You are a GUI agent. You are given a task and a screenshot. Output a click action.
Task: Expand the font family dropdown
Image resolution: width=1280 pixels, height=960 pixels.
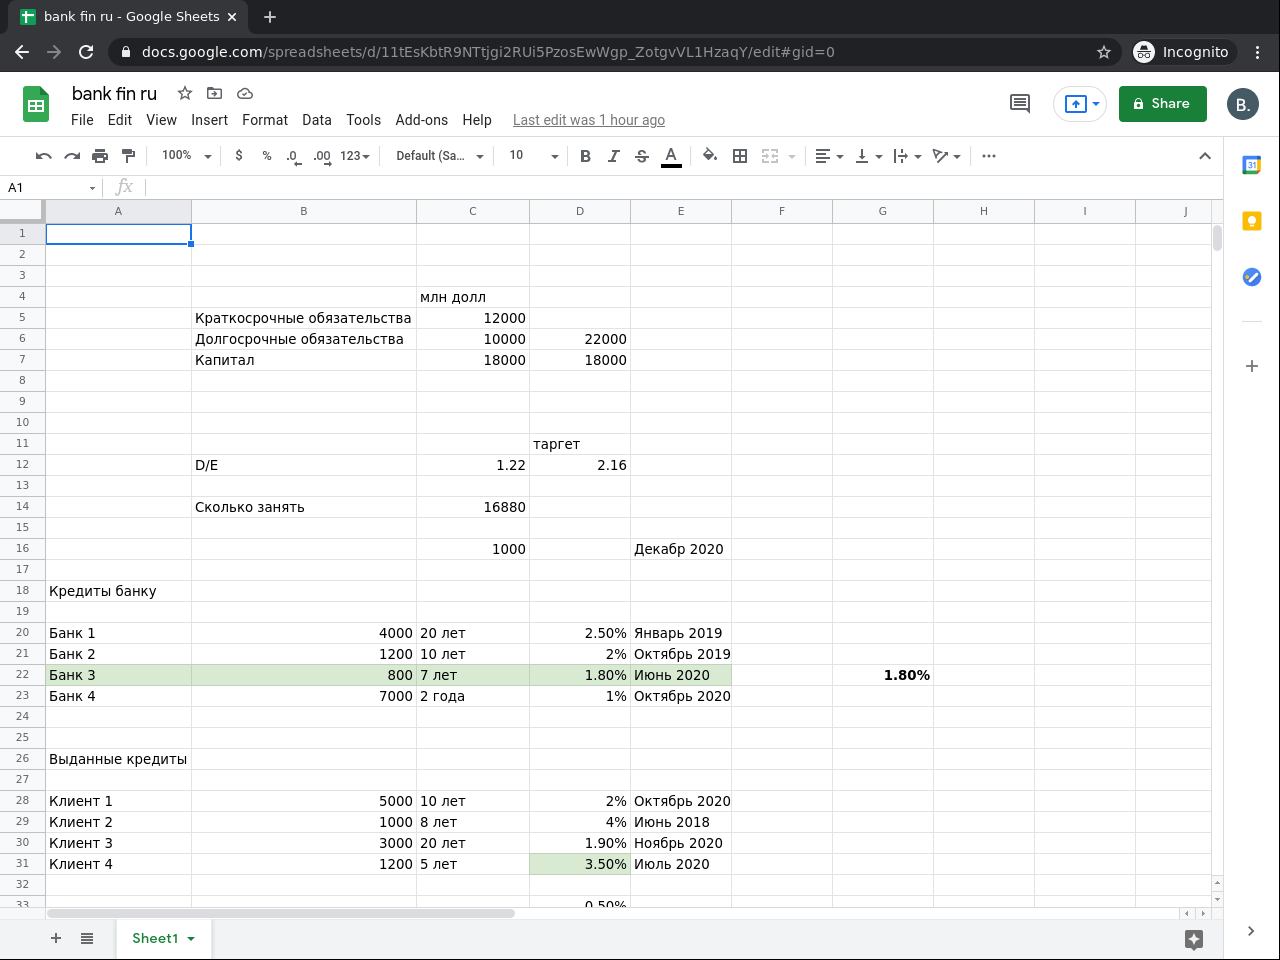[x=439, y=156]
